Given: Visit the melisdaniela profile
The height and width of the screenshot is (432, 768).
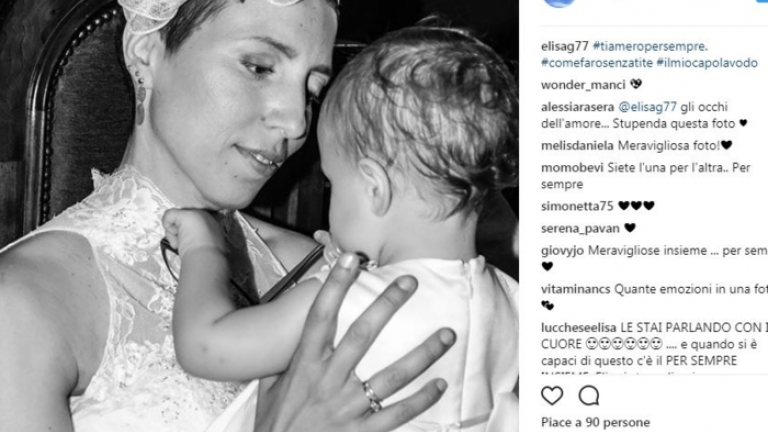Looking at the screenshot, I should pos(577,145).
